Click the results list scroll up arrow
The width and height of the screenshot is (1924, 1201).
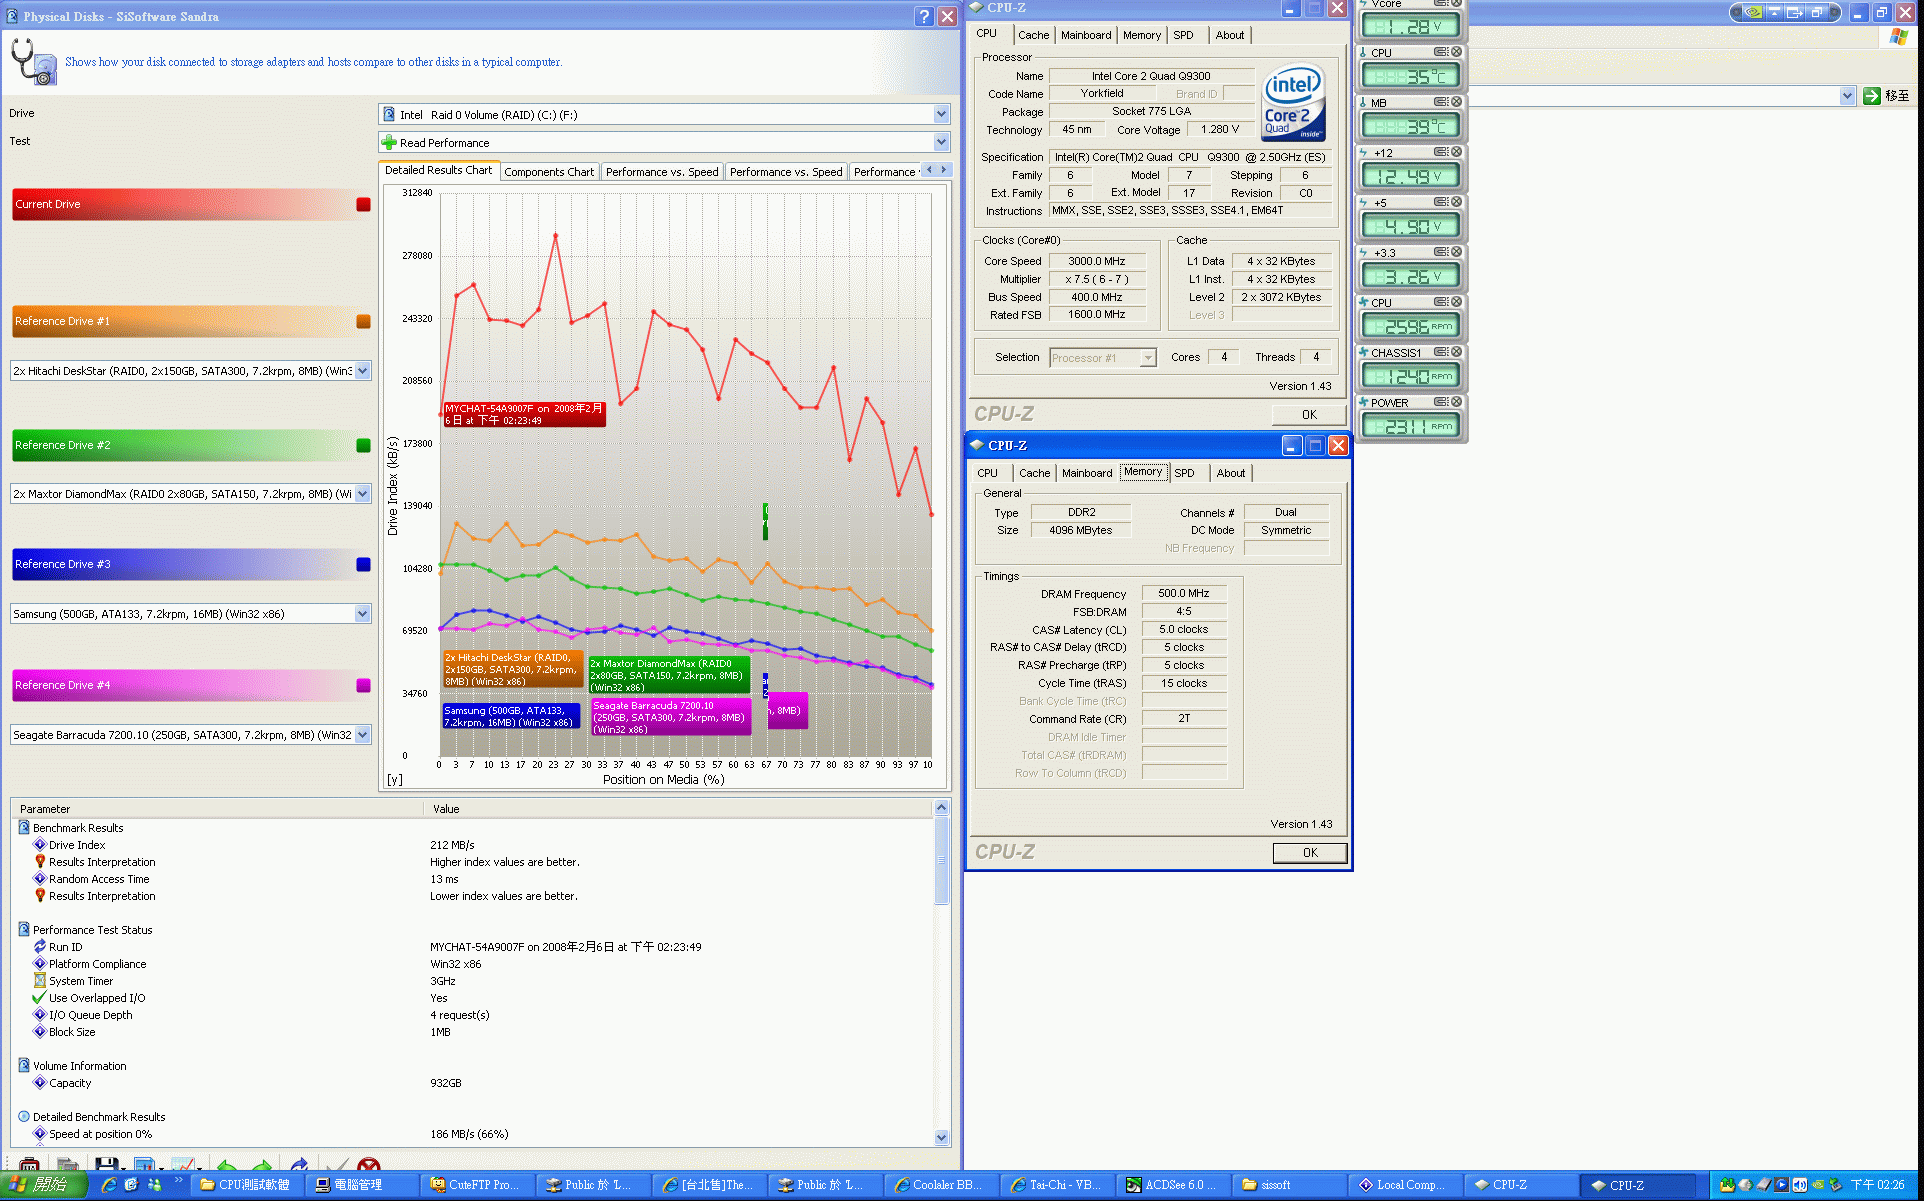[x=941, y=807]
